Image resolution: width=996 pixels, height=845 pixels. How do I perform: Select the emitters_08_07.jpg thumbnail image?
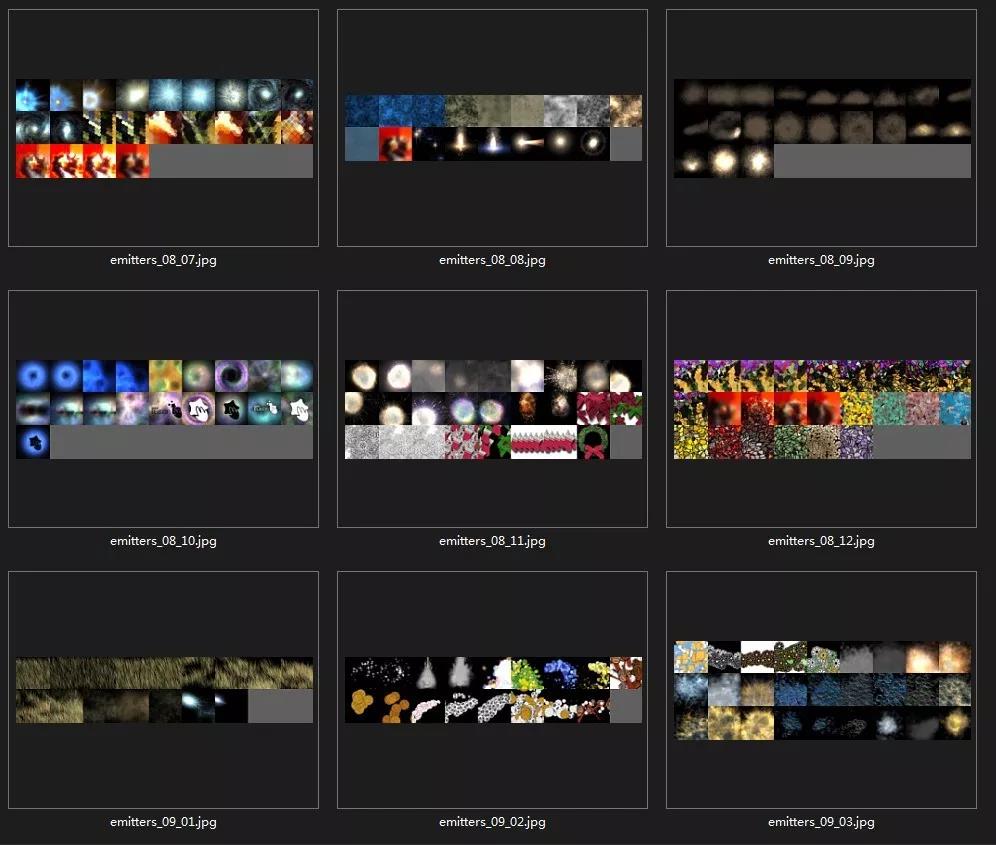[x=164, y=128]
